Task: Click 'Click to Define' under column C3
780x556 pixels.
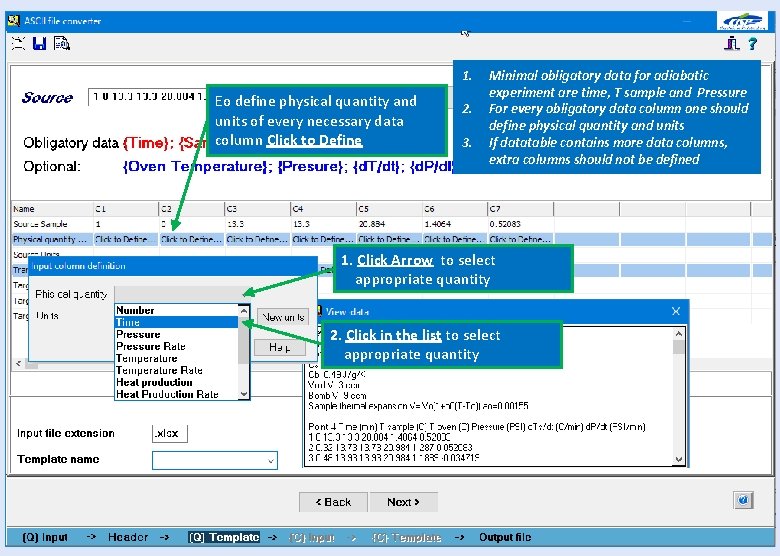Action: [257, 239]
